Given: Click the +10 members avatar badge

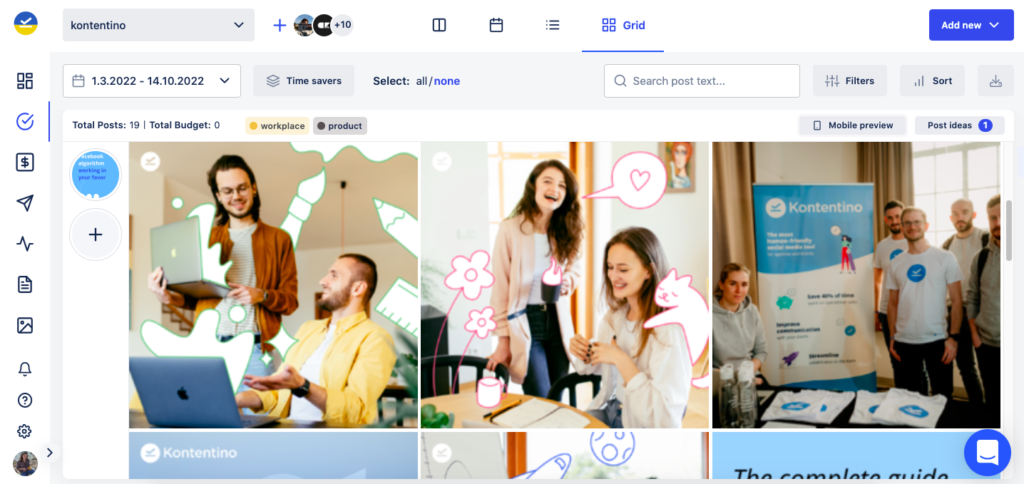Looking at the screenshot, I should (x=342, y=25).
